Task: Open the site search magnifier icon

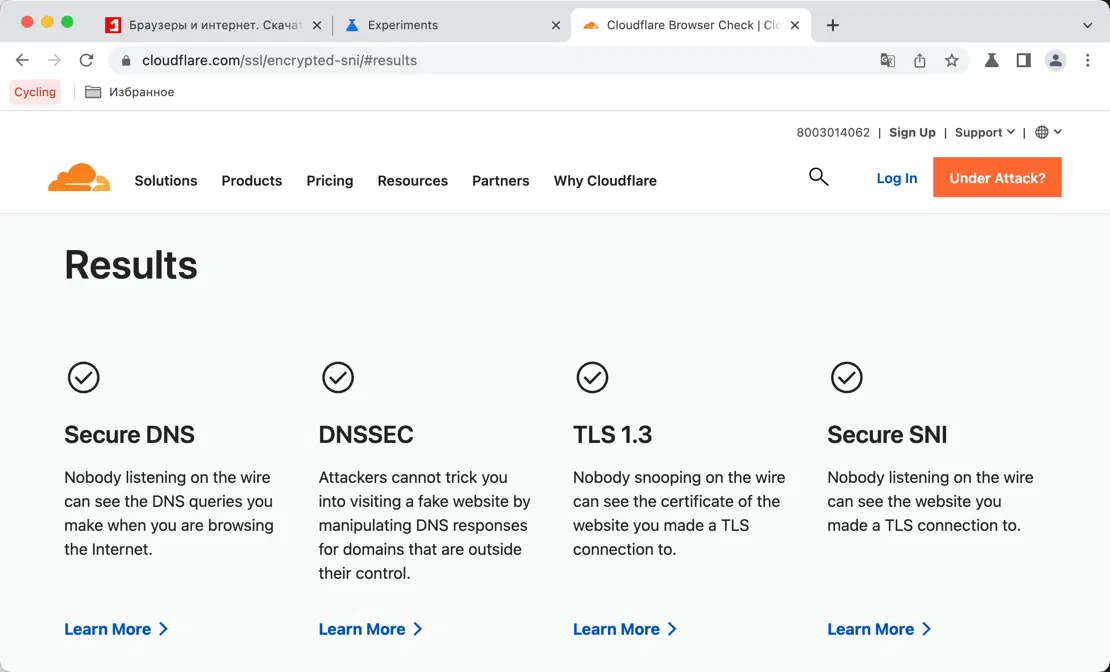Action: (x=818, y=177)
